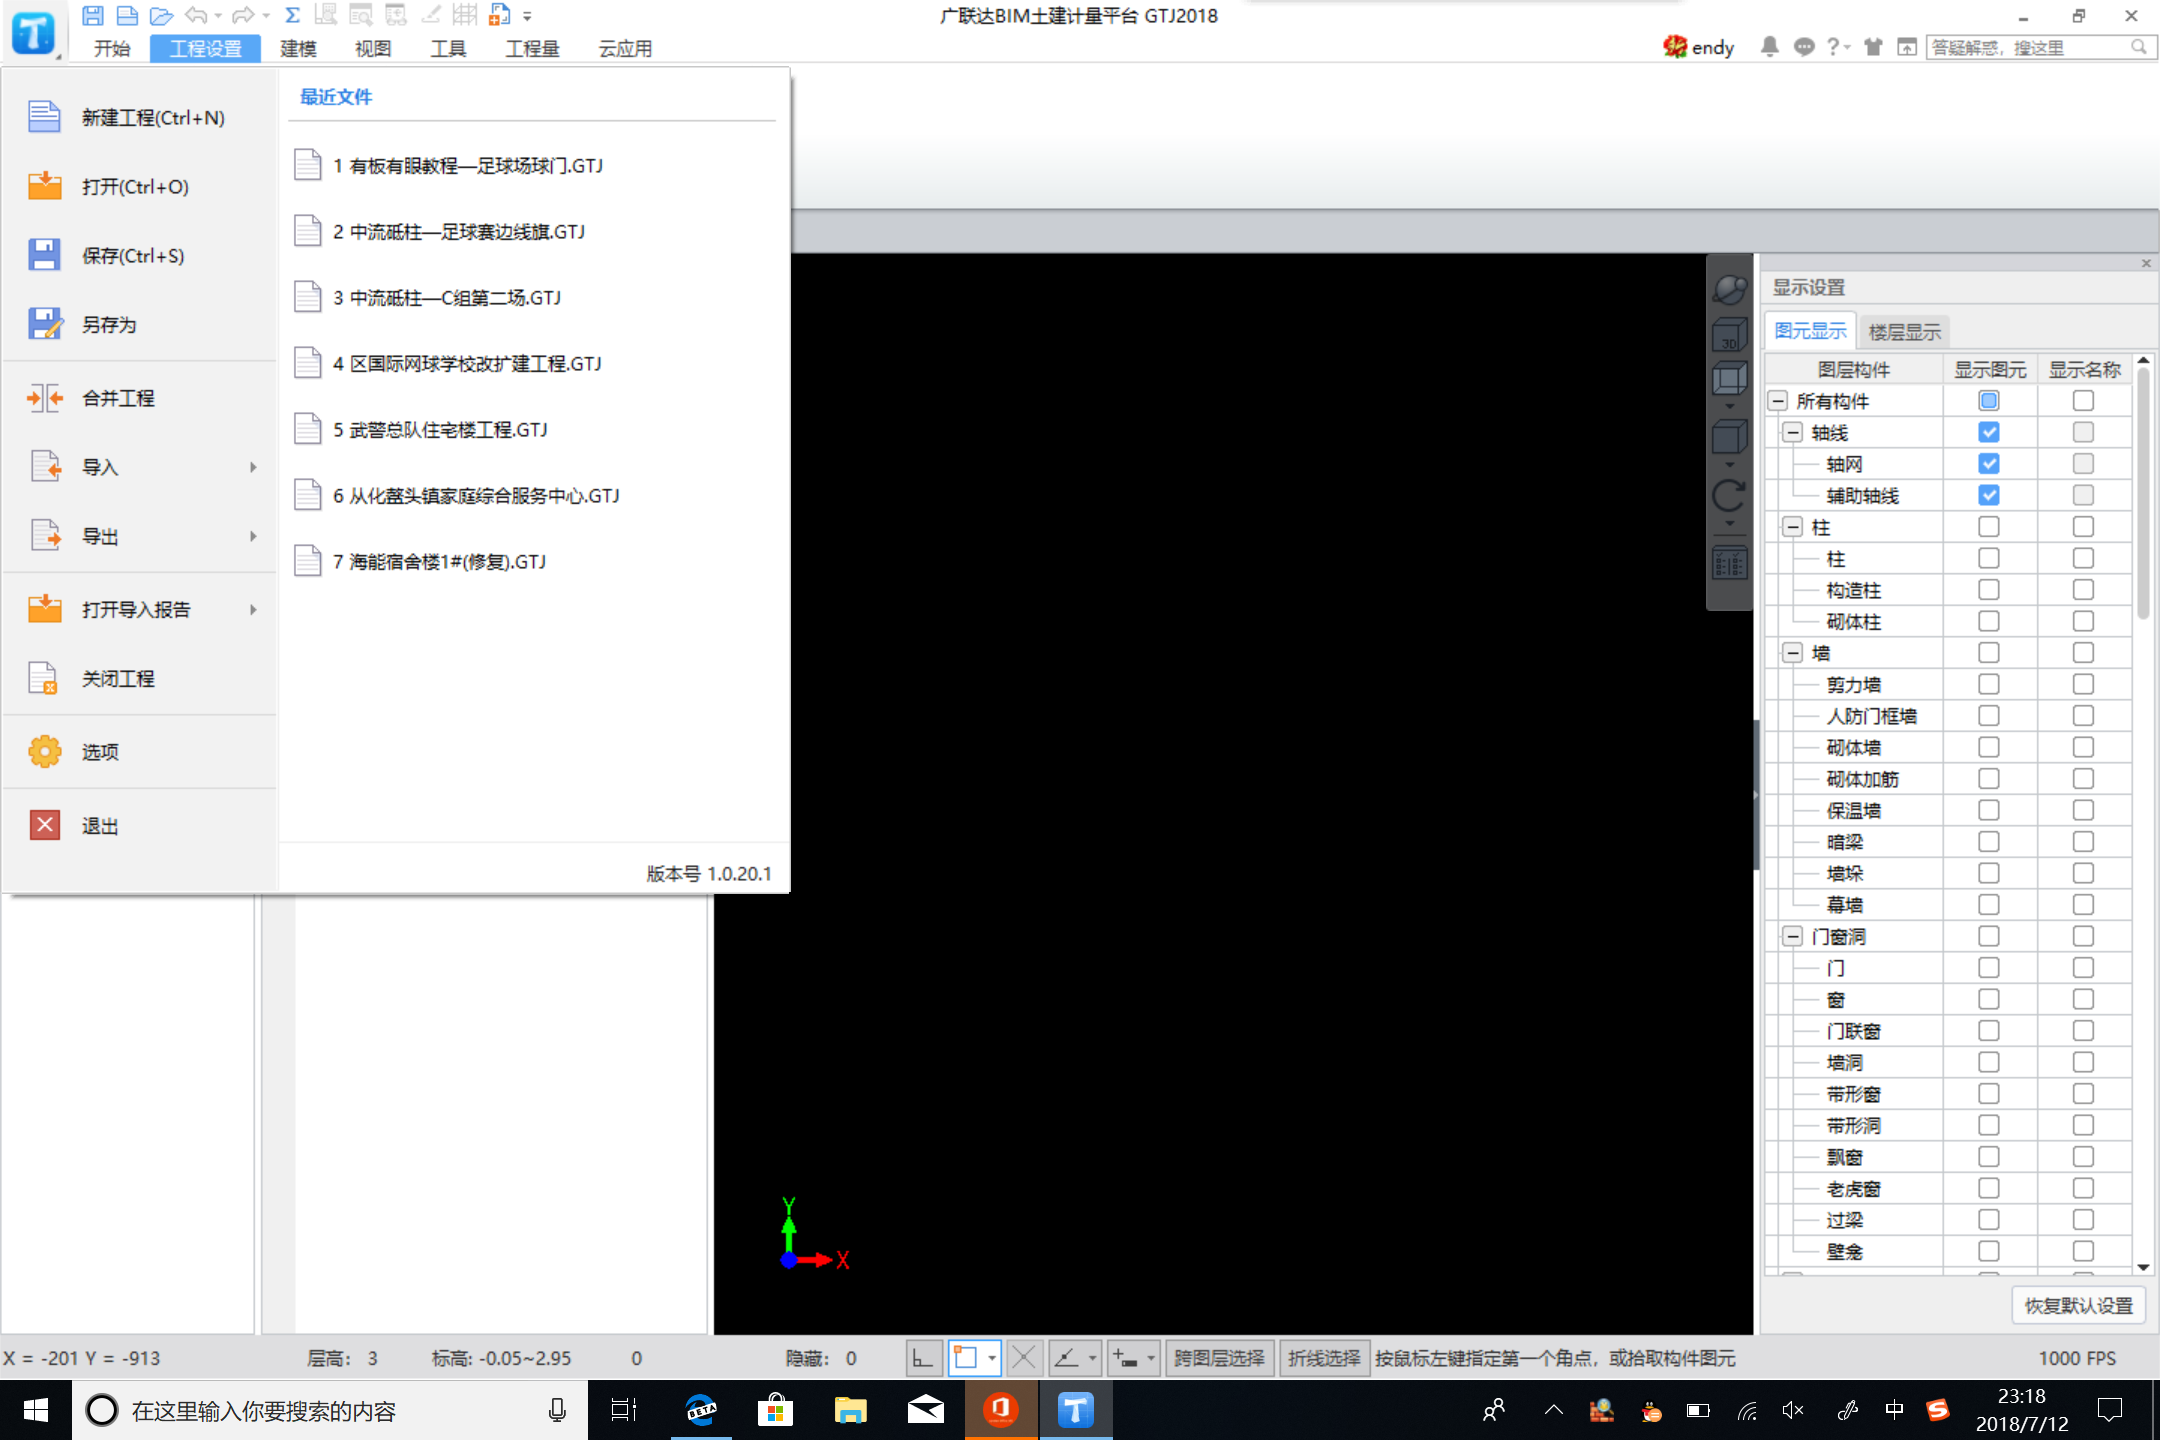
Task: Collapse the 轴线 tree node
Action: [x=1793, y=432]
